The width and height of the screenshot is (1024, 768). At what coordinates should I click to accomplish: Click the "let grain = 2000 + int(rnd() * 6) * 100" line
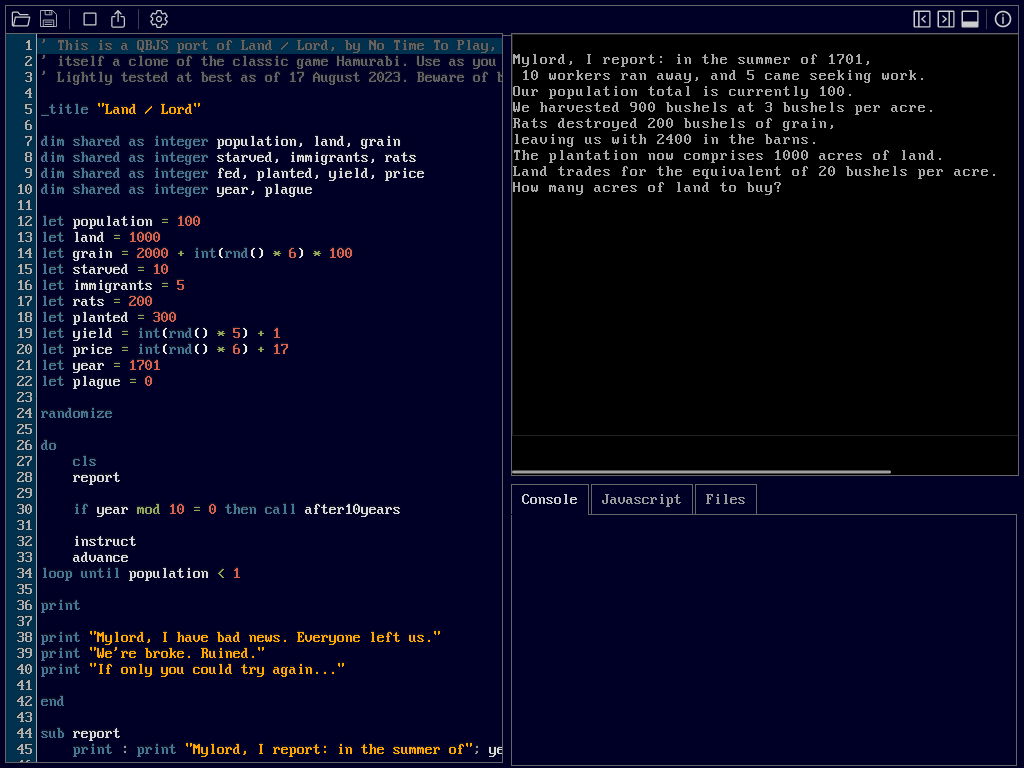click(197, 253)
